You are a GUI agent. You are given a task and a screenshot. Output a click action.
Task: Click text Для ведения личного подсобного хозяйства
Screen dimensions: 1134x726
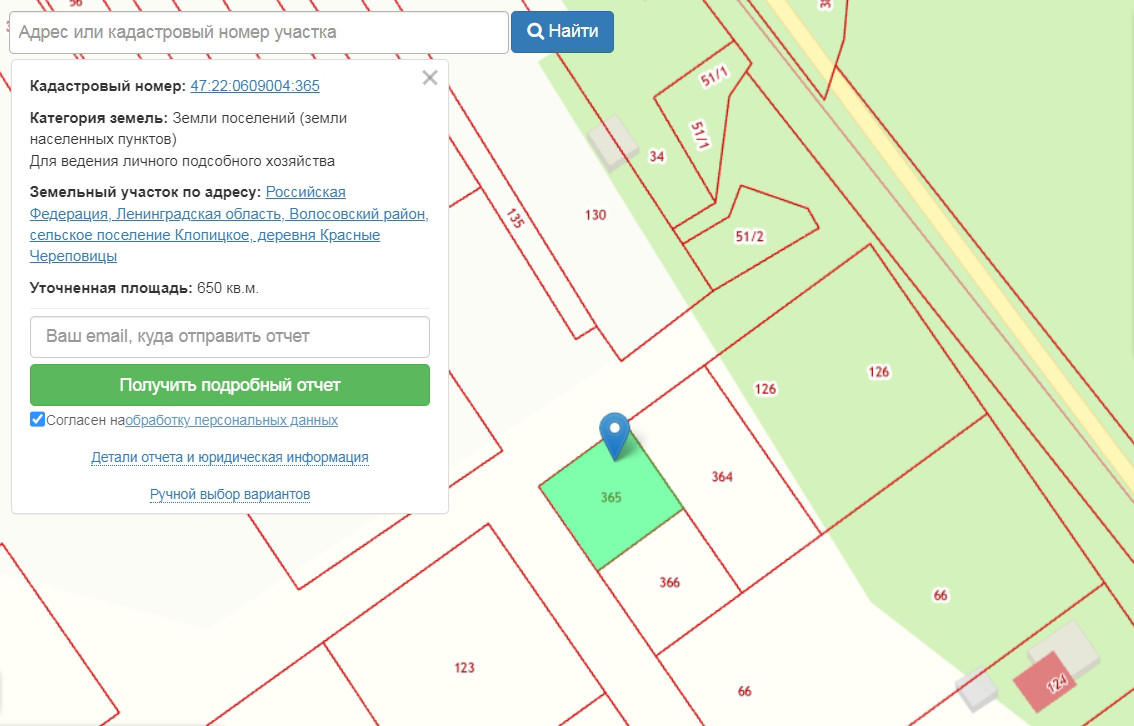point(182,161)
